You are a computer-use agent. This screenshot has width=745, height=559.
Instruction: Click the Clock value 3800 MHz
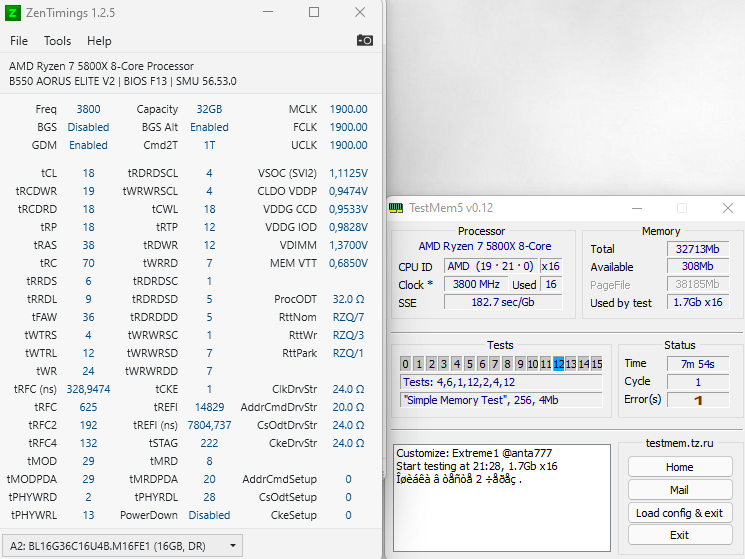pos(476,284)
